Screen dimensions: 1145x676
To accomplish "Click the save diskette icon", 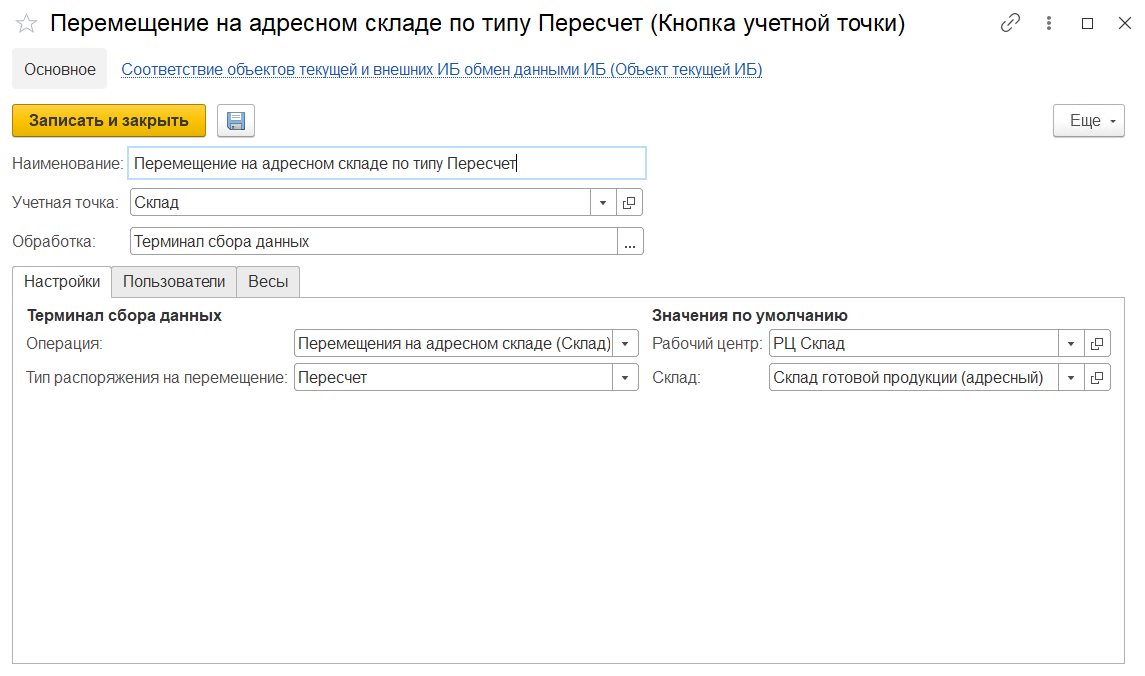I will tap(236, 121).
